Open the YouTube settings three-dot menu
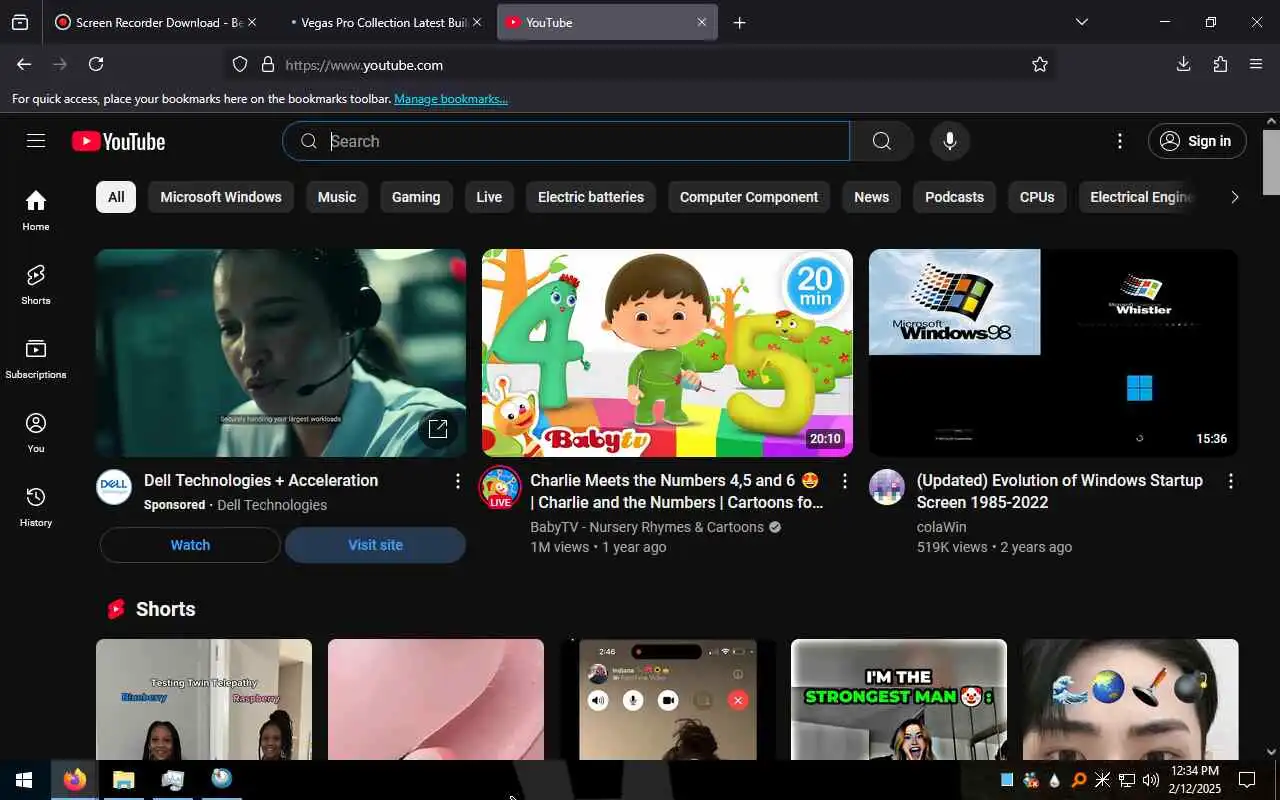Image resolution: width=1280 pixels, height=800 pixels. (1120, 141)
